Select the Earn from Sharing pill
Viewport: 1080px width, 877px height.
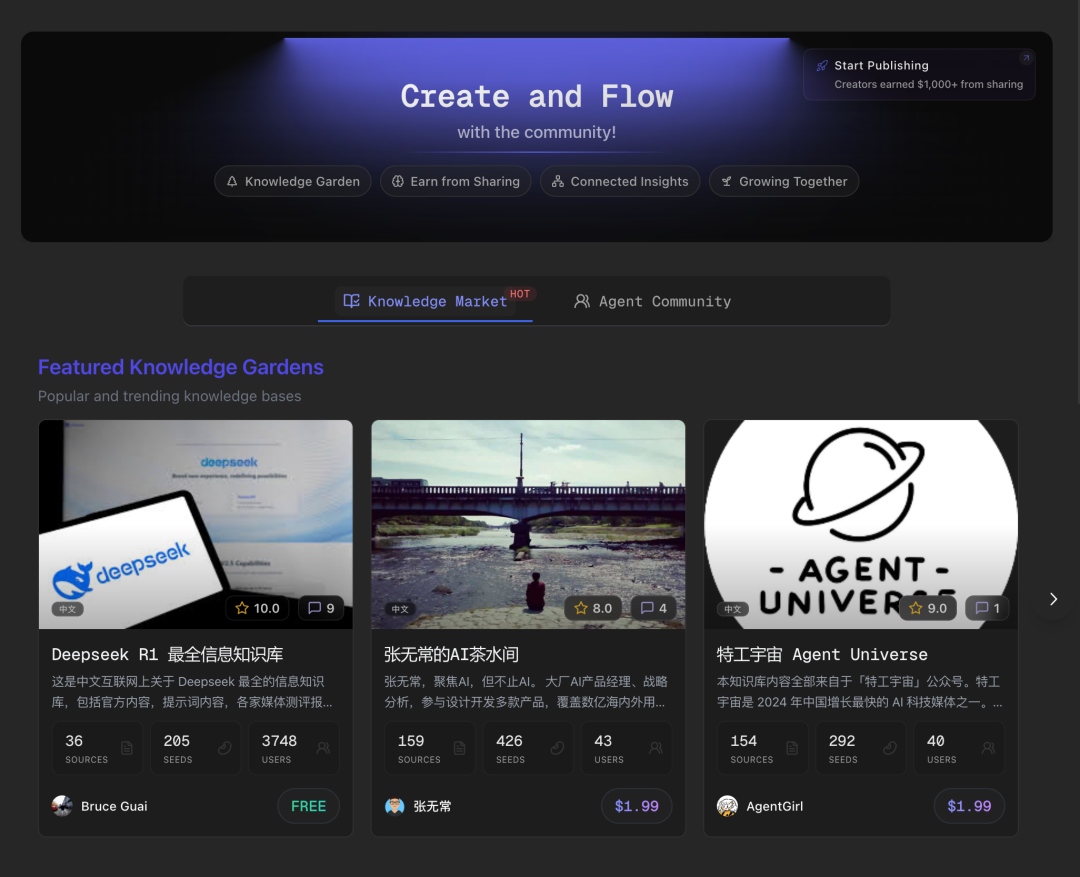click(x=455, y=181)
